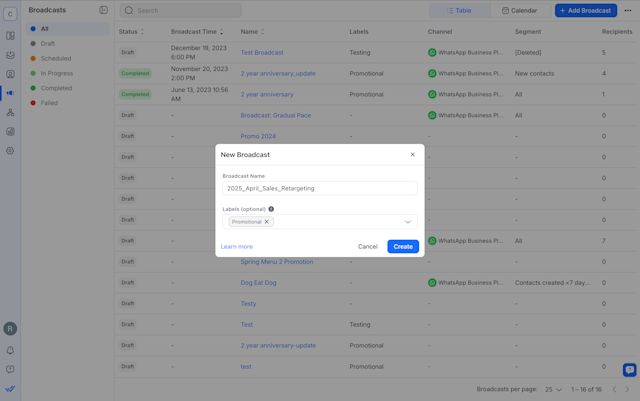The image size is (640, 401).
Task: Click WhatsApp icon in Test Broadcast row
Action: point(432,52)
